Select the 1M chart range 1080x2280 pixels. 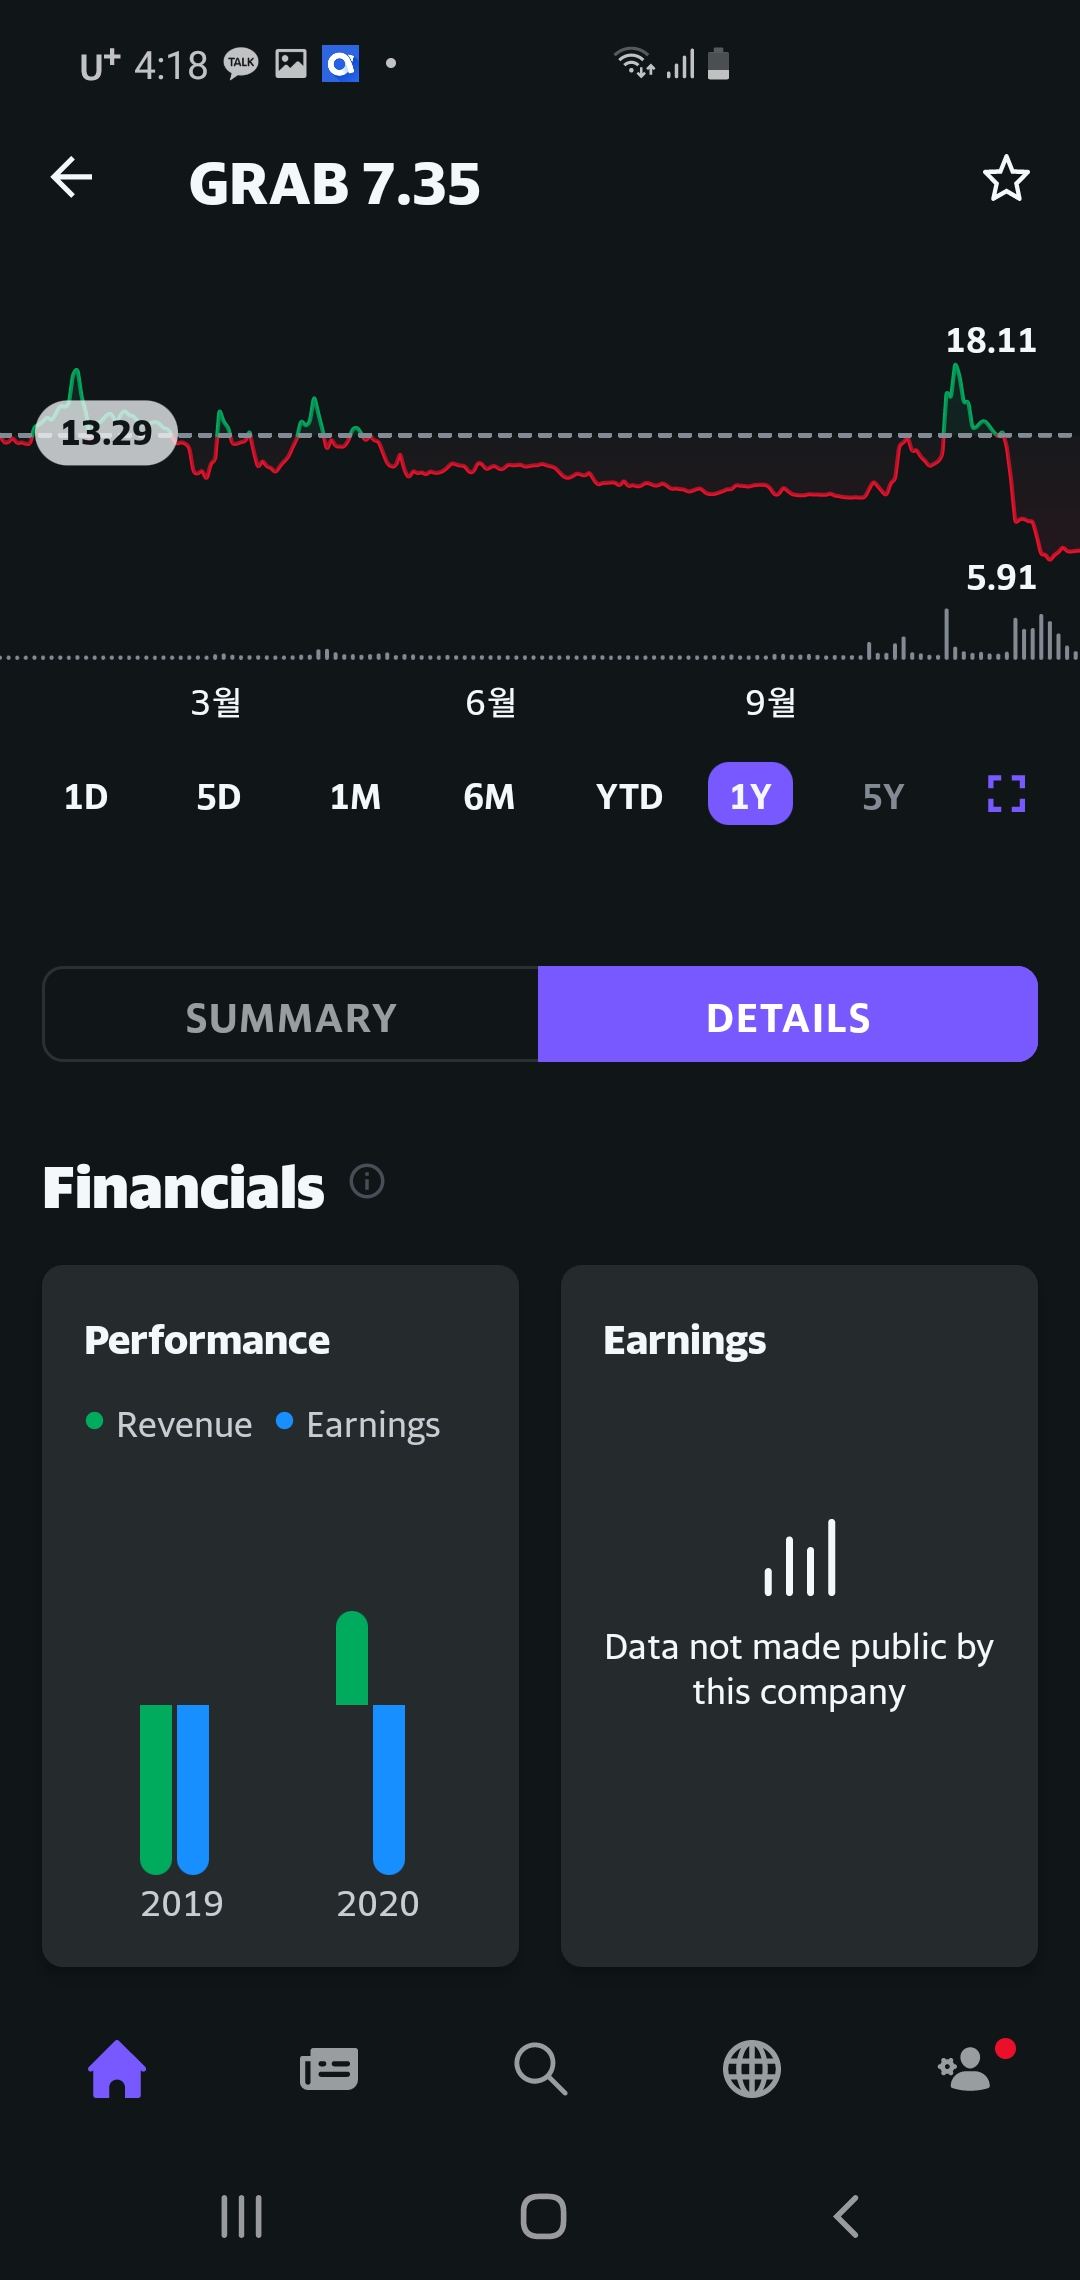pos(355,796)
